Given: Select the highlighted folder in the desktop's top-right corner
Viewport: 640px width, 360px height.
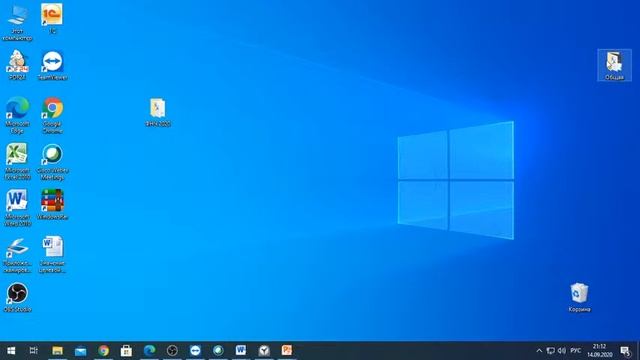Looking at the screenshot, I should point(614,65).
